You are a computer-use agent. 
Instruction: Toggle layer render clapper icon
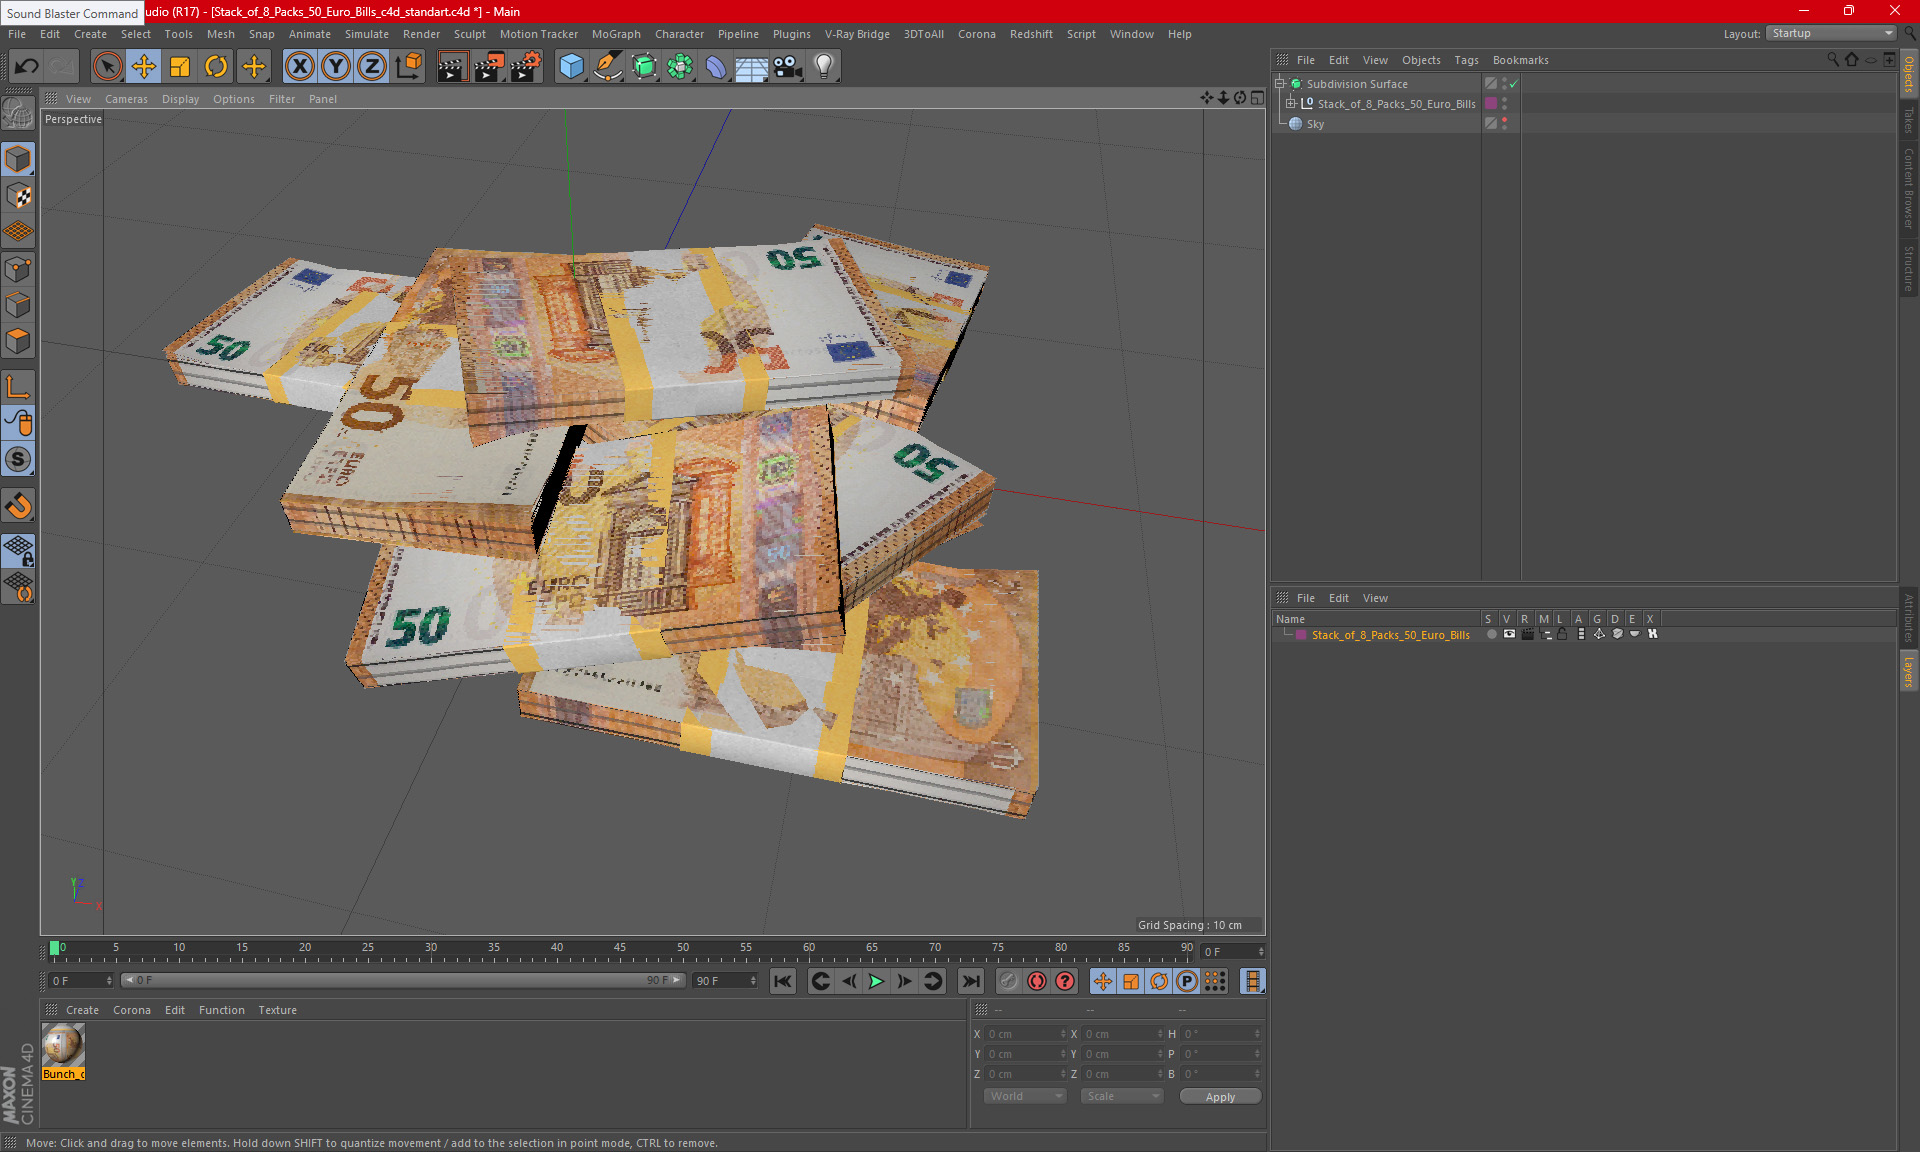(x=1527, y=634)
